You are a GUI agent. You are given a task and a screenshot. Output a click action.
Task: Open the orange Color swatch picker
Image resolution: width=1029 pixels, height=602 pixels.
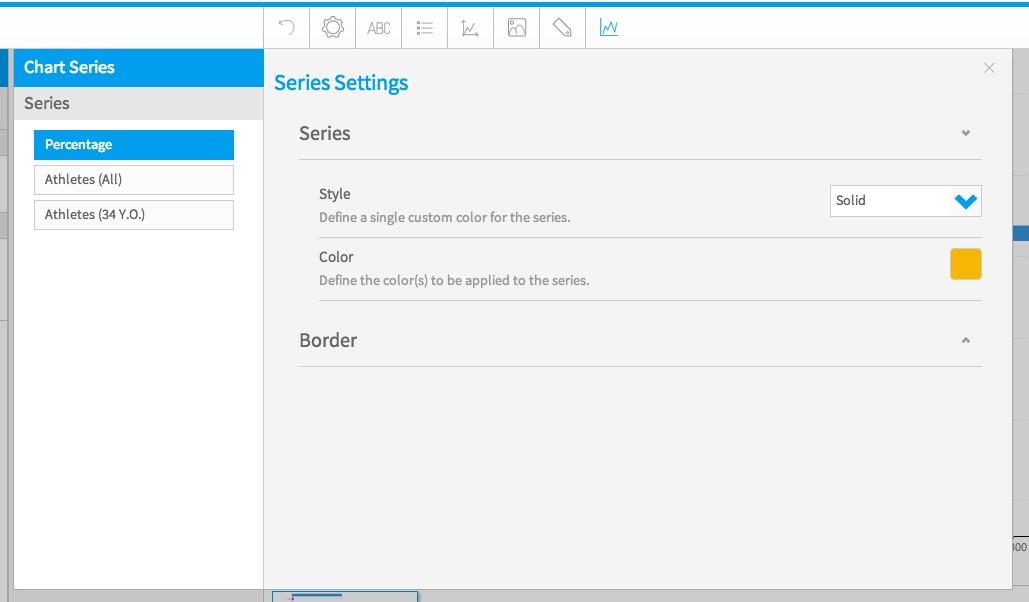(966, 264)
